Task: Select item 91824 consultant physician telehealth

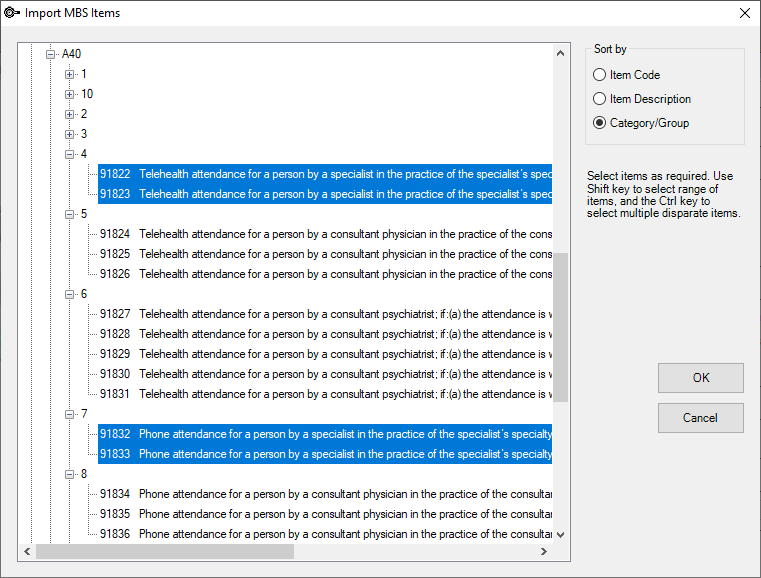Action: point(325,234)
